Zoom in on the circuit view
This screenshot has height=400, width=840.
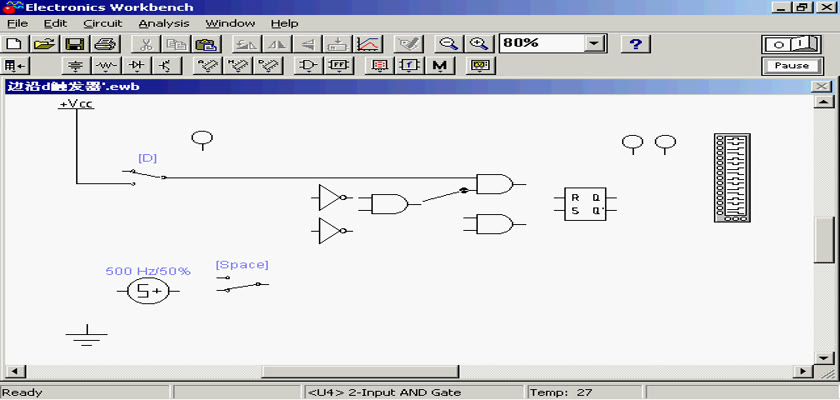tap(478, 43)
